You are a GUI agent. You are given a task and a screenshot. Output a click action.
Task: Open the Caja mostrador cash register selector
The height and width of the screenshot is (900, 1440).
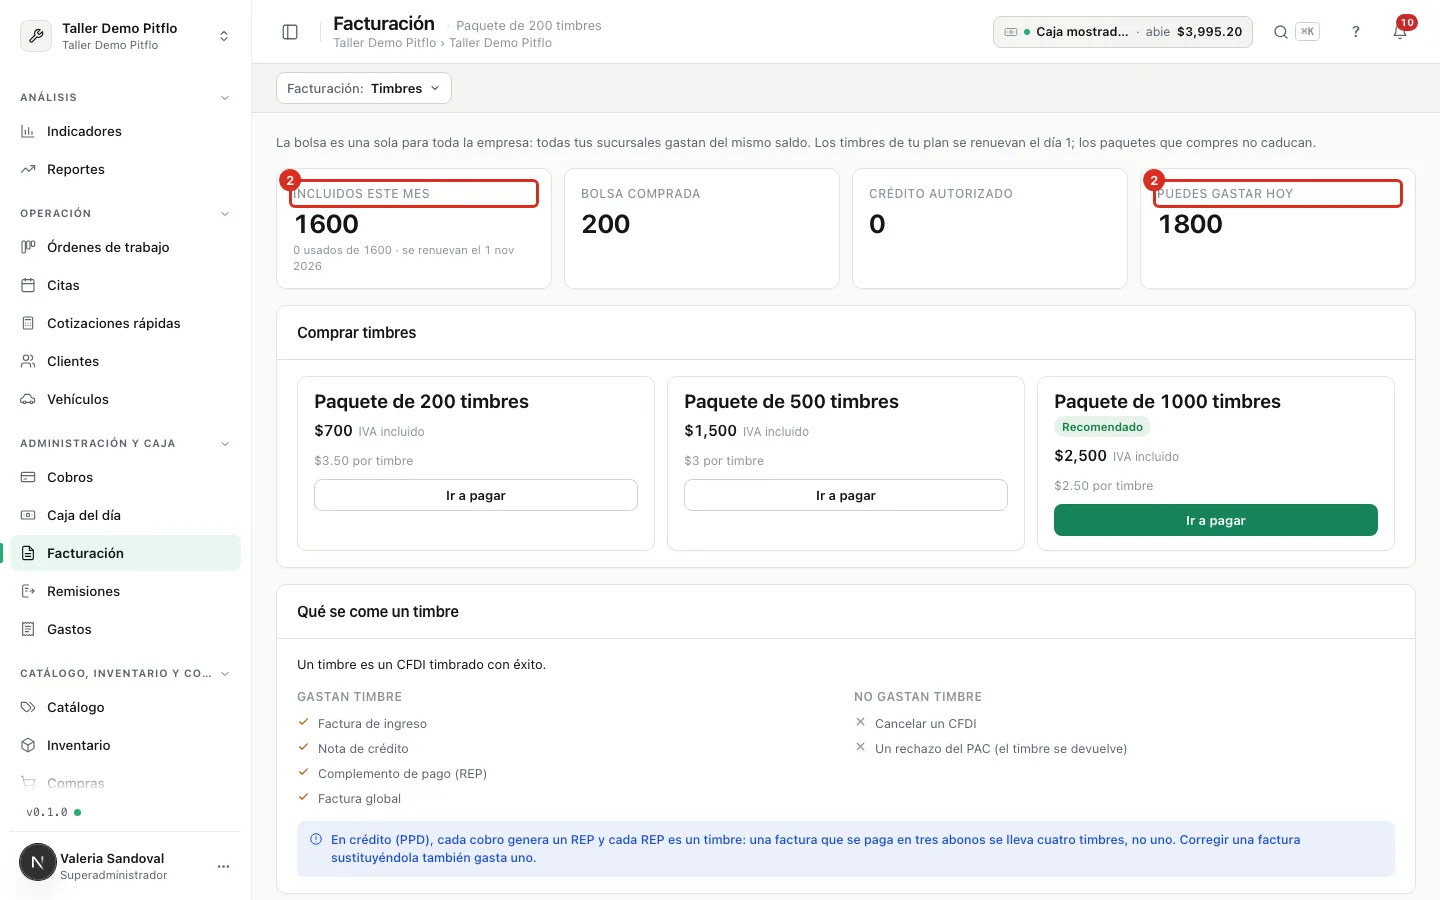1123,32
